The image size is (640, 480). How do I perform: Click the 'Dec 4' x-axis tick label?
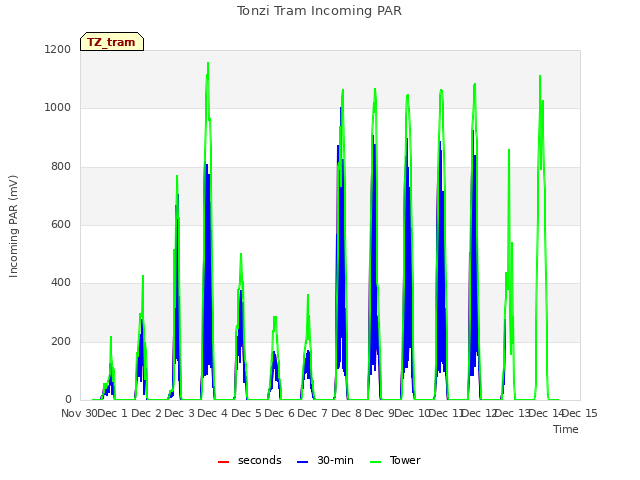pyautogui.click(x=212, y=413)
